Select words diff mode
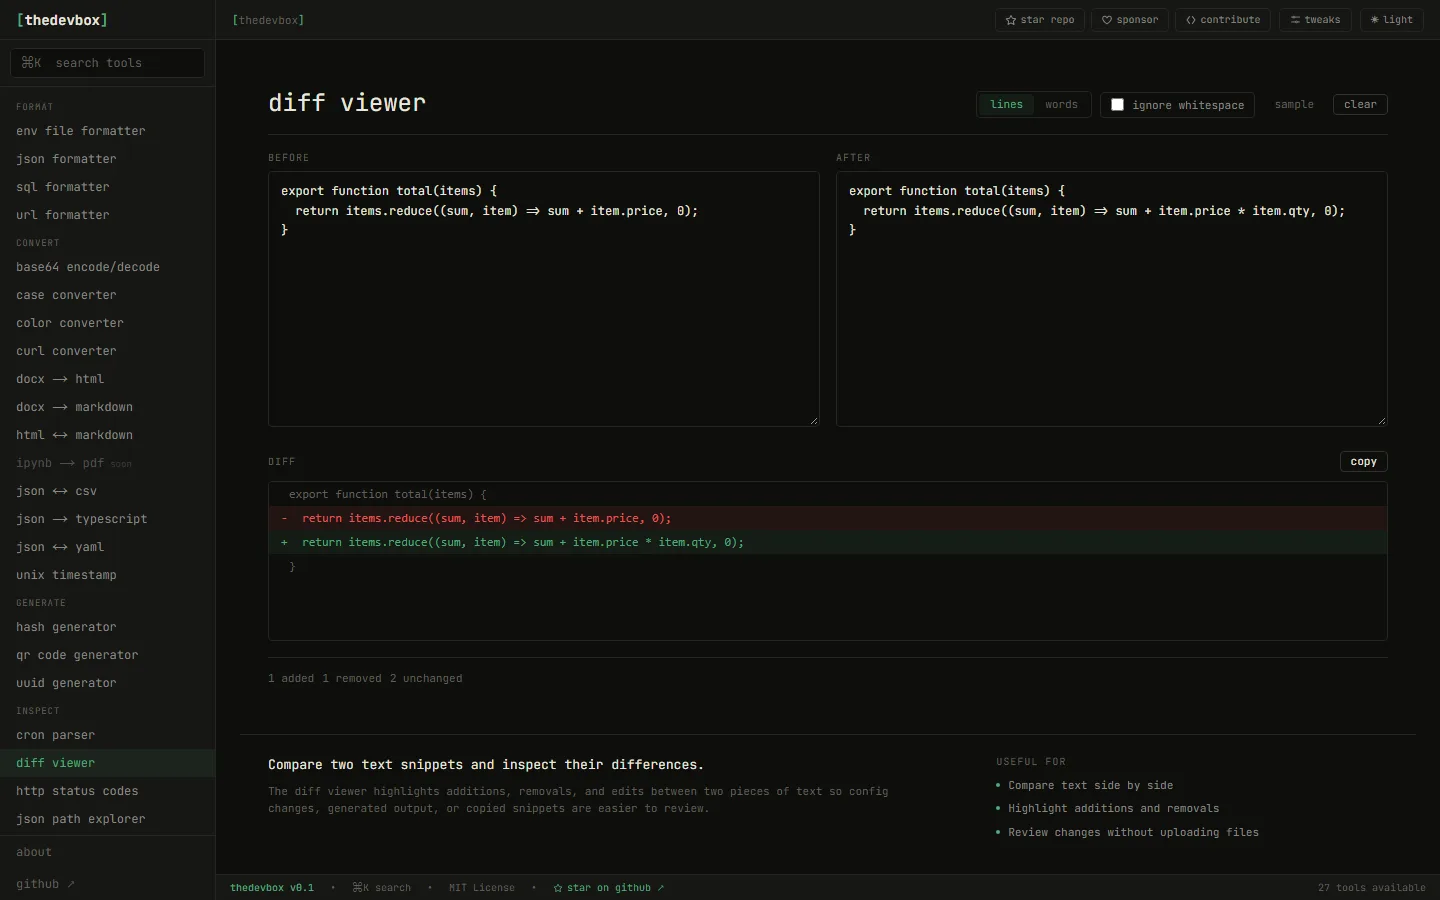This screenshot has width=1440, height=900. point(1061,105)
